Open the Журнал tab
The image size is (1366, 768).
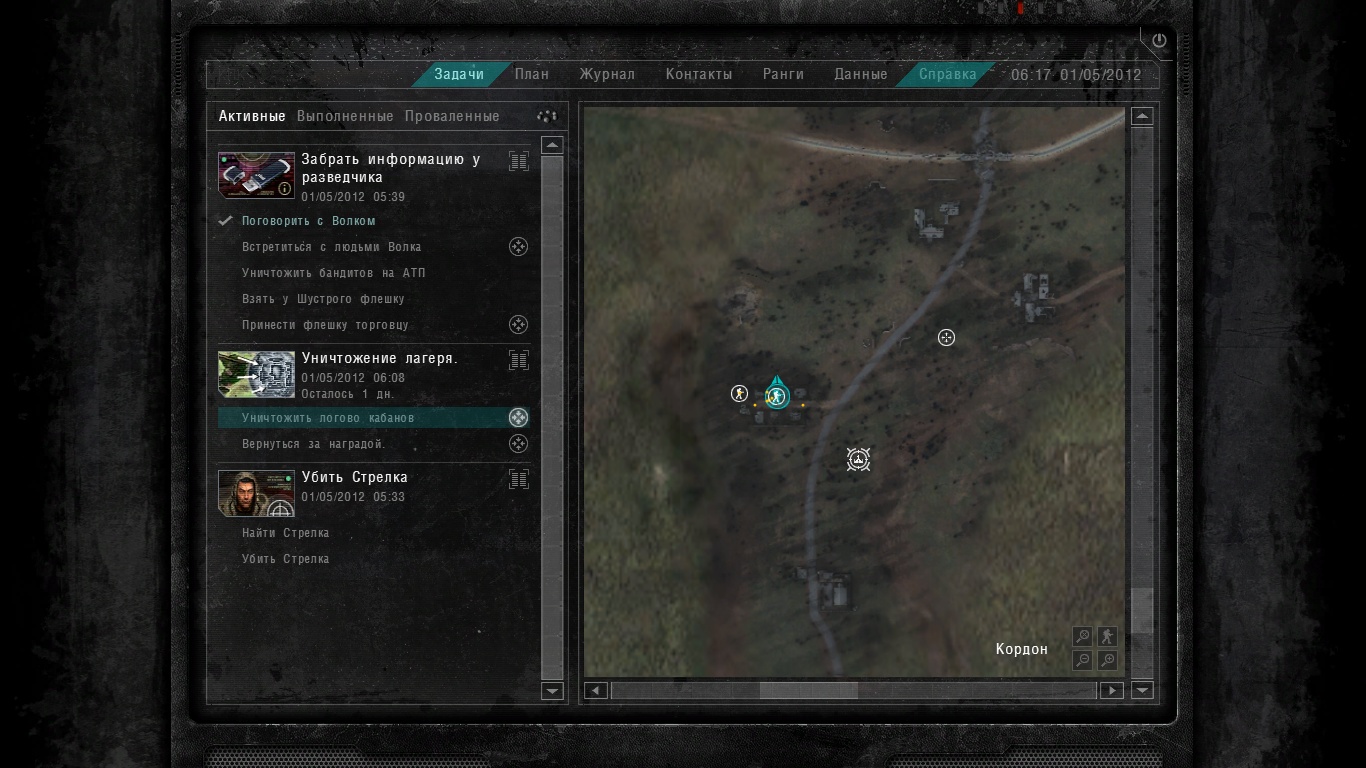tap(607, 74)
